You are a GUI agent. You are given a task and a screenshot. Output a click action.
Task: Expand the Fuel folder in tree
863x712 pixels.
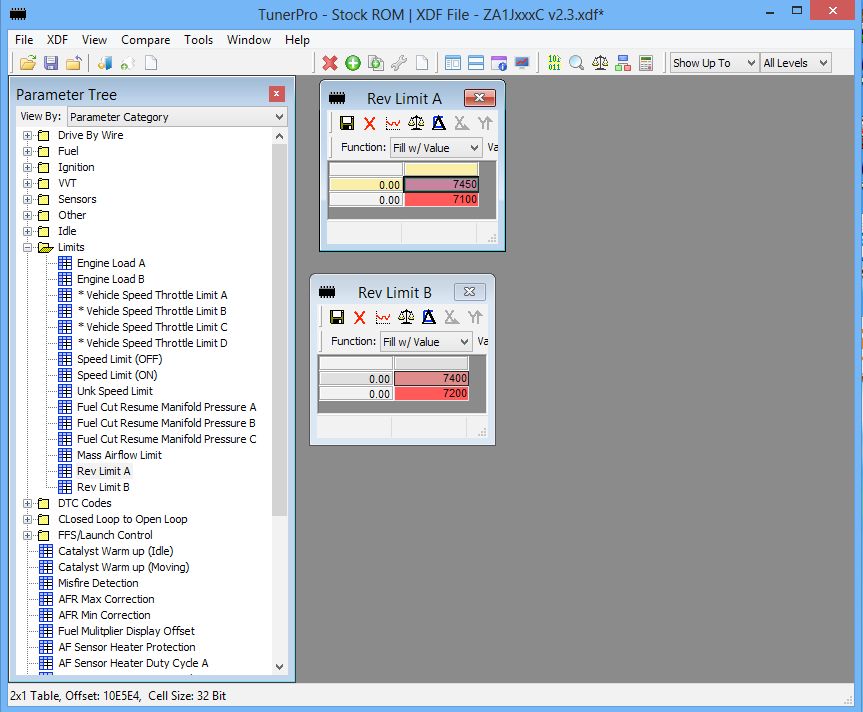(27, 151)
